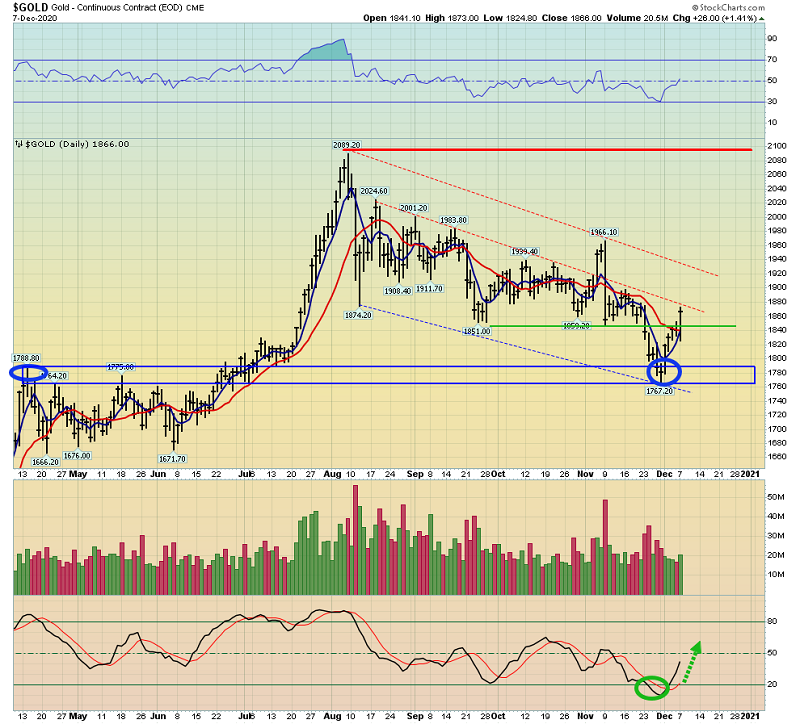
Task: Click the green up-triangle beside the Chg value
Action: [x=762, y=18]
